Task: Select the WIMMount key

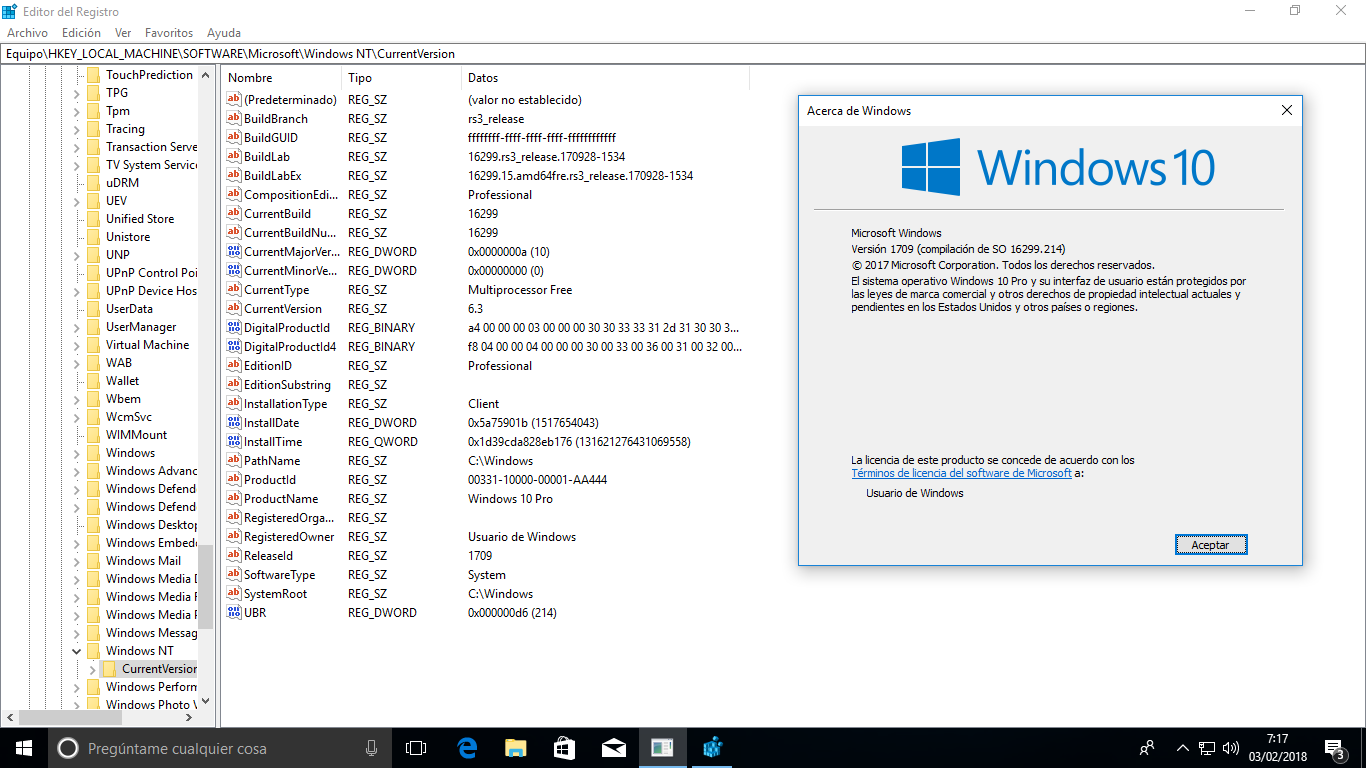Action: (136, 435)
